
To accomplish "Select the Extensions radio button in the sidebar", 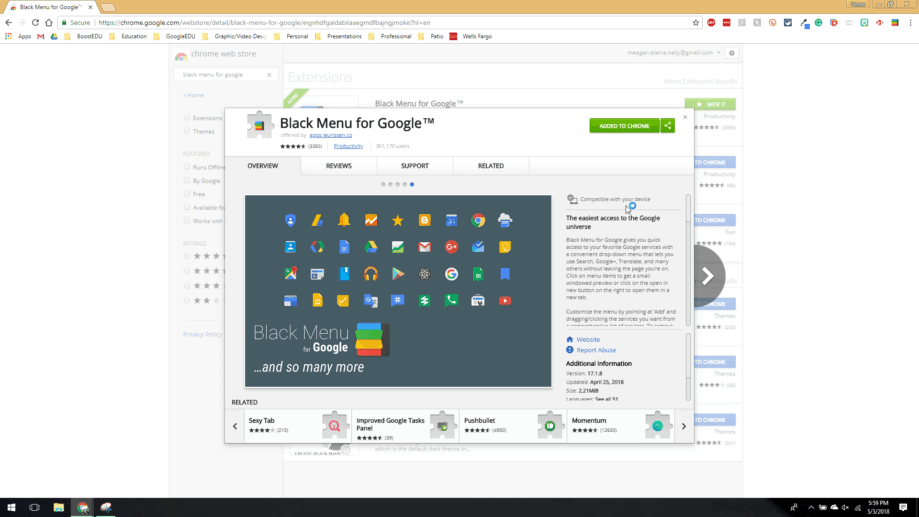I will [x=187, y=118].
